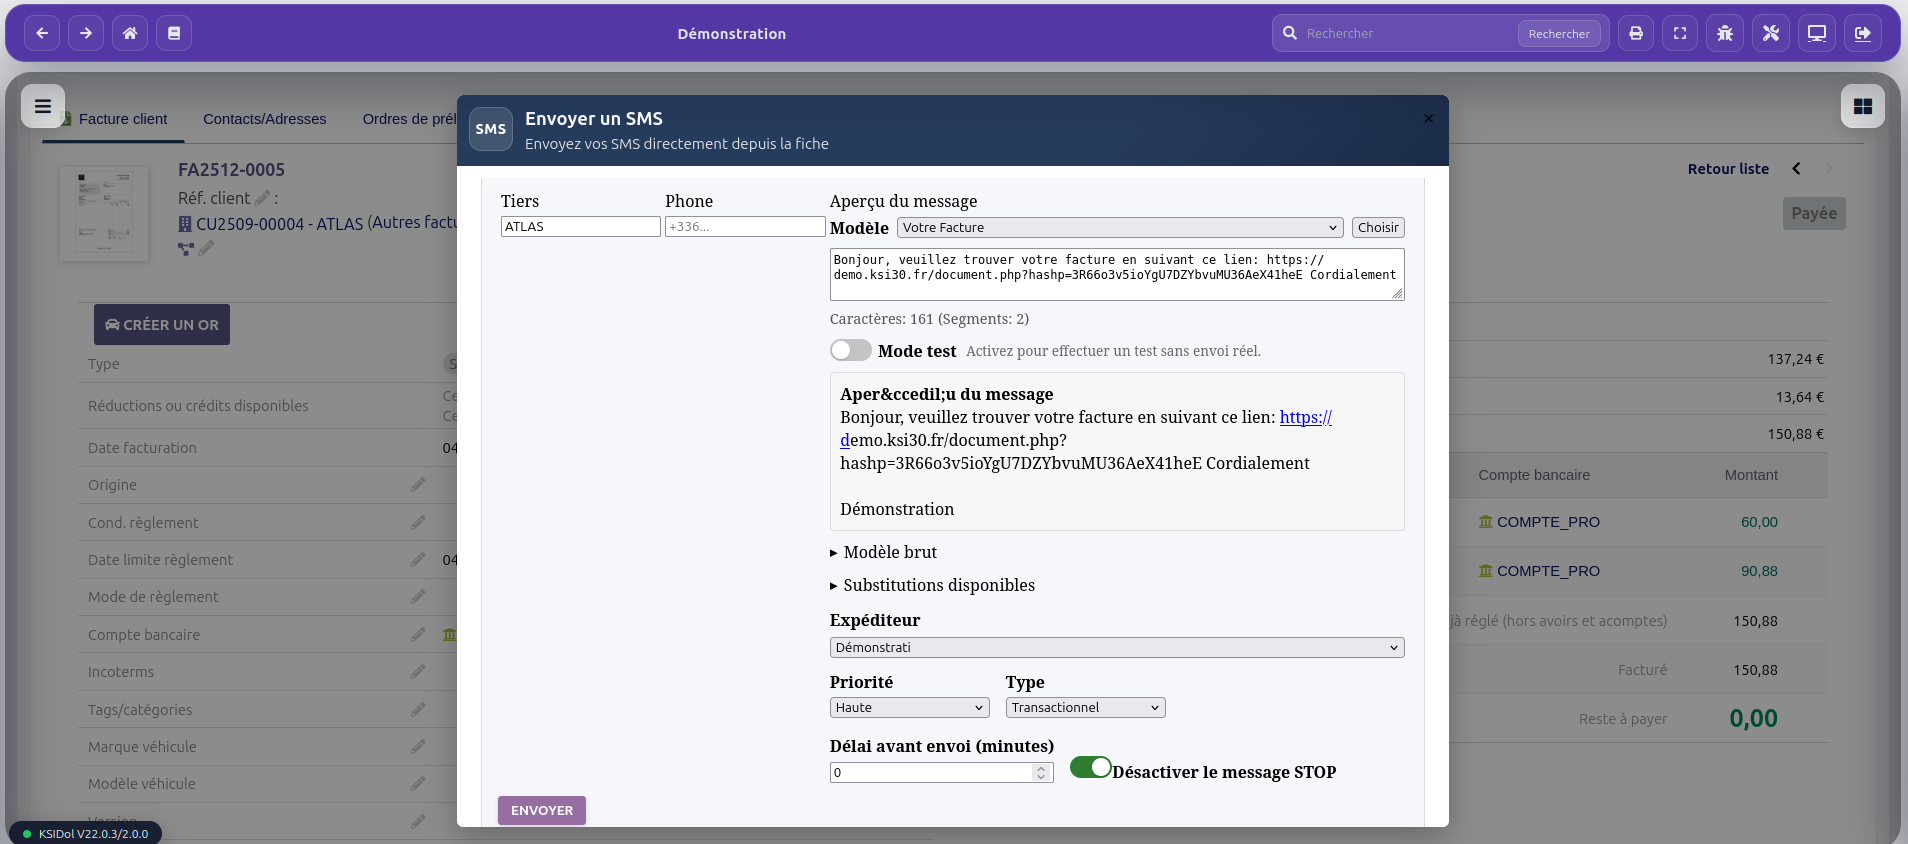Open the Priorité dropdown set to Haute
This screenshot has width=1908, height=844.
click(x=909, y=707)
